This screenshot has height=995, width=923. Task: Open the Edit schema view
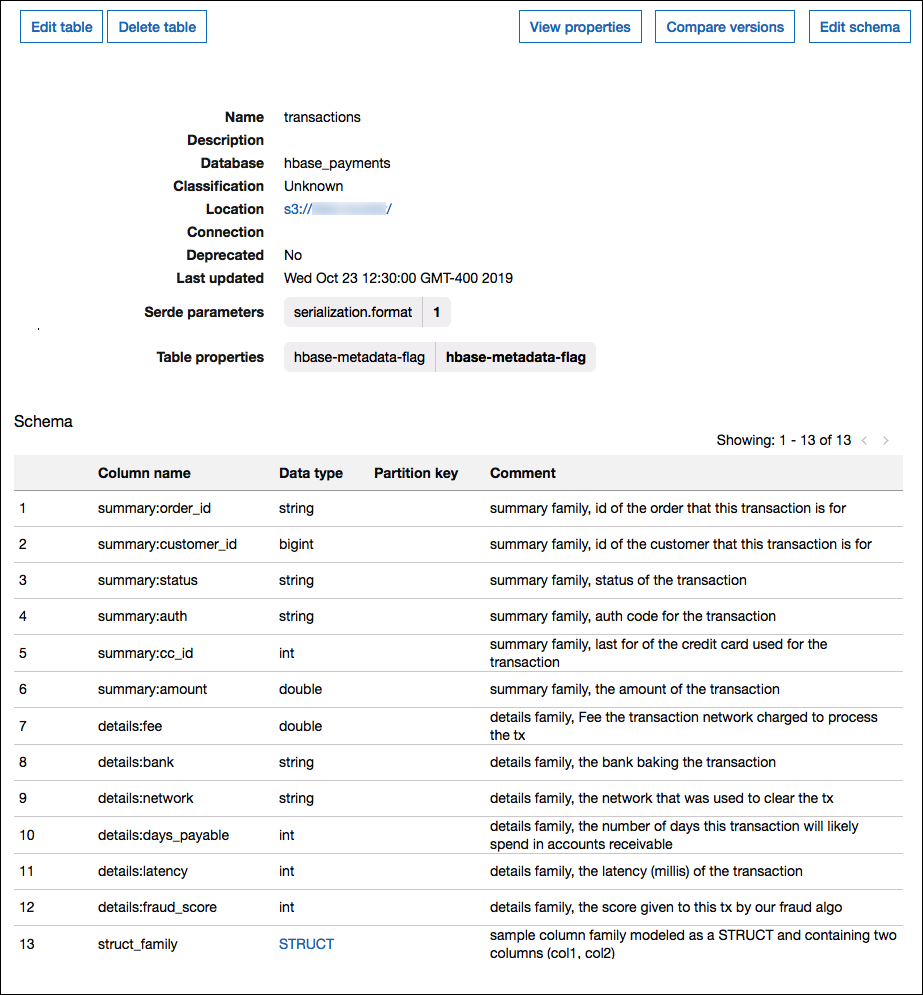859,26
